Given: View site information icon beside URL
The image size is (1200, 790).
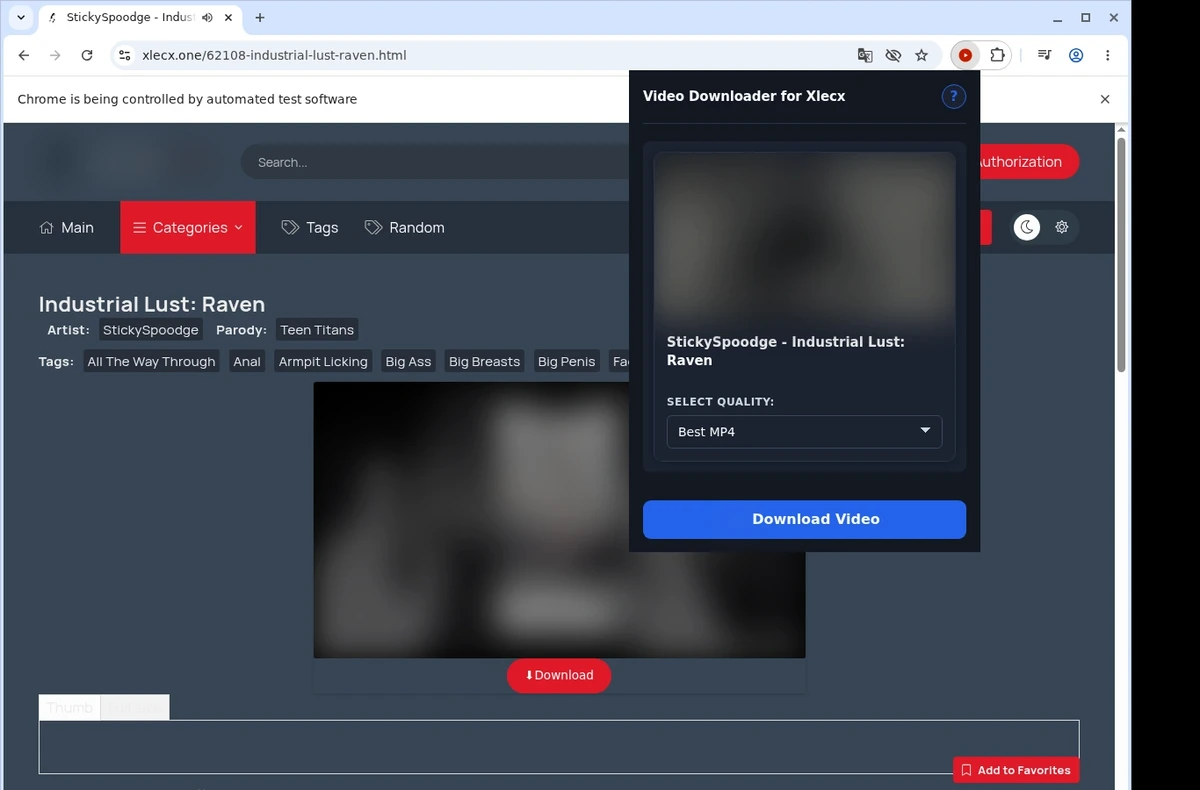Looking at the screenshot, I should point(124,56).
